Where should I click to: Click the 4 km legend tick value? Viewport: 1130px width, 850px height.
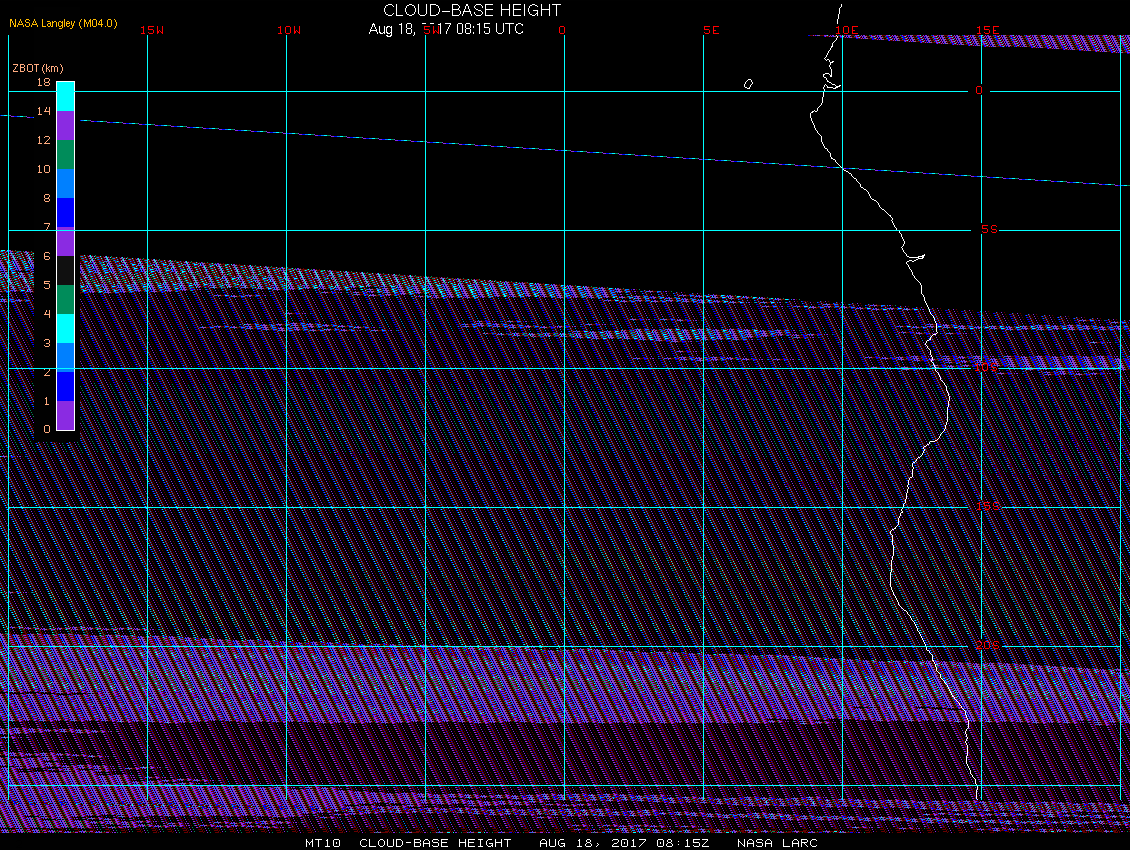pyautogui.click(x=47, y=314)
